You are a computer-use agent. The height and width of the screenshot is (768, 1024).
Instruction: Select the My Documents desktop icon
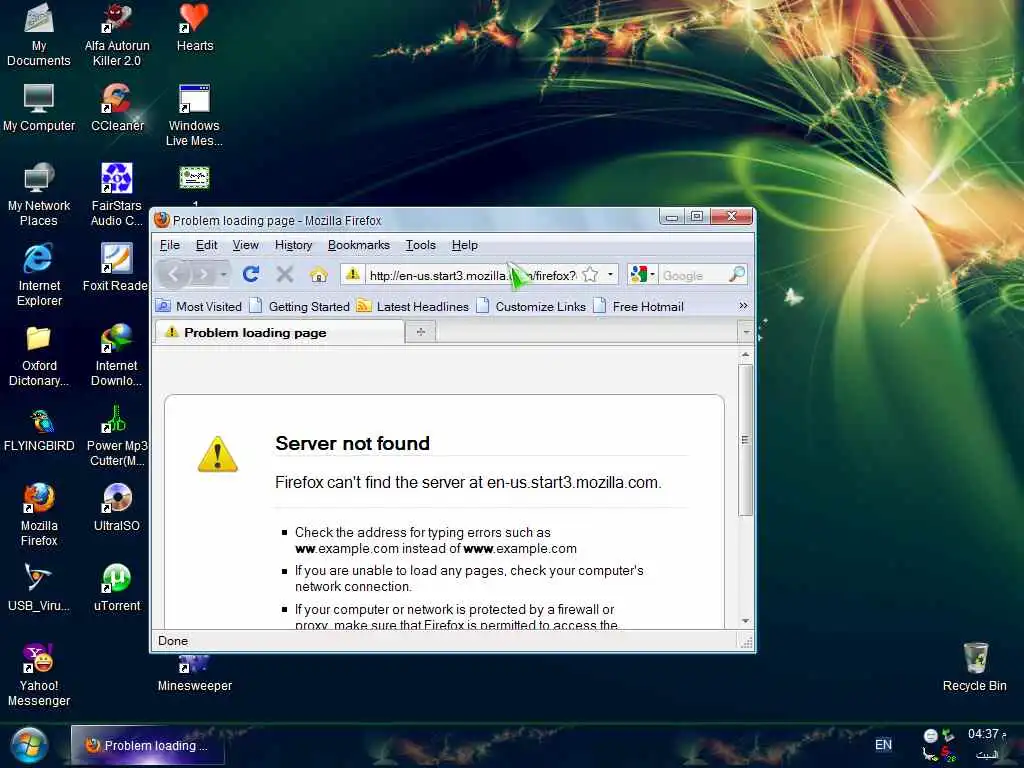39,35
